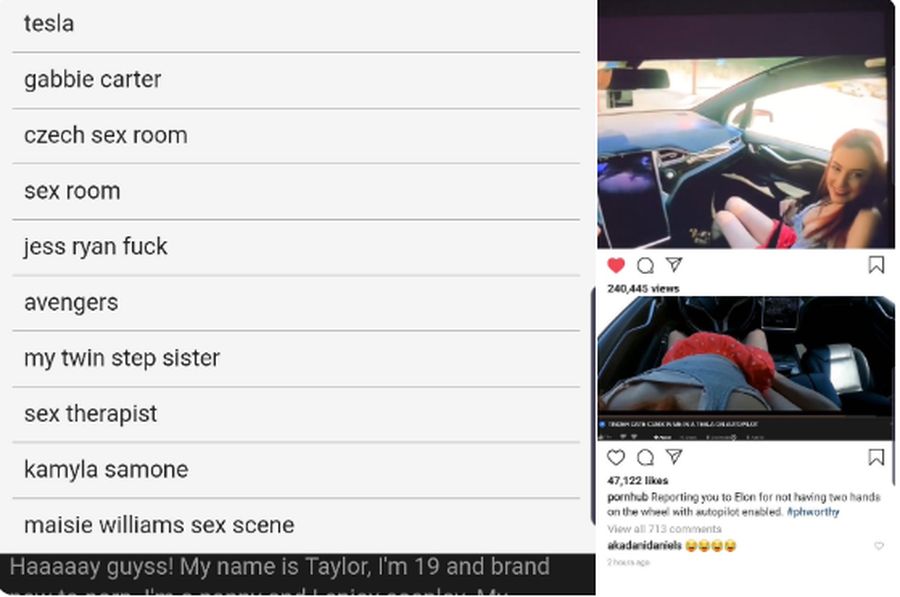Tap the comment bubble on pornhub post
900x597 pixels.
(646, 457)
